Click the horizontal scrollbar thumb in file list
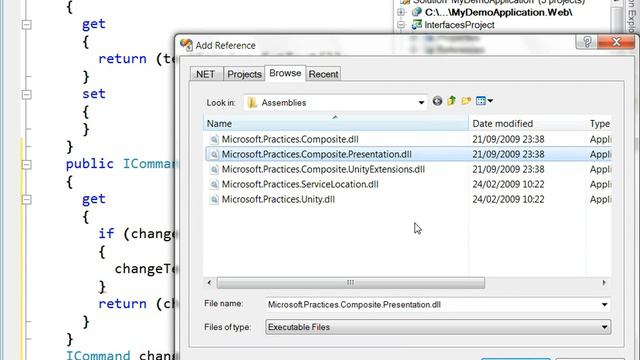 click(x=351, y=283)
